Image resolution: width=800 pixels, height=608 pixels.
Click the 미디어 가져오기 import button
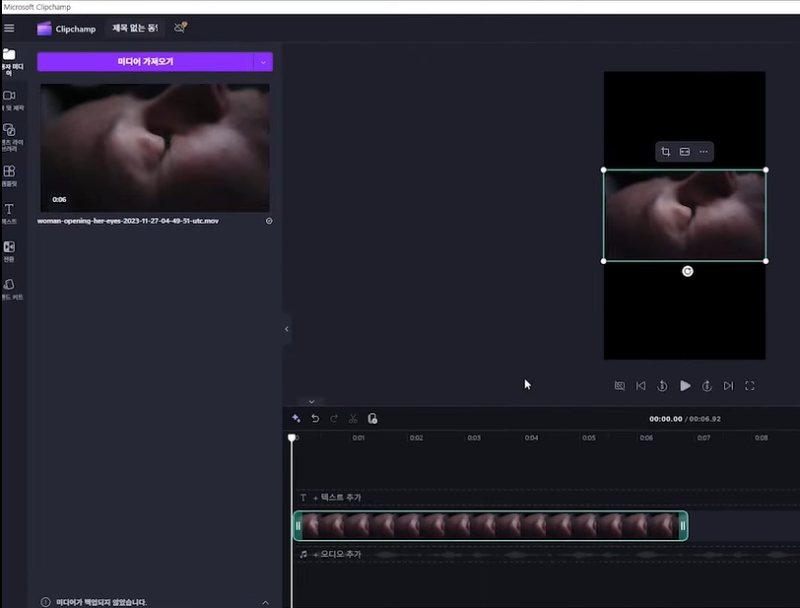point(145,61)
